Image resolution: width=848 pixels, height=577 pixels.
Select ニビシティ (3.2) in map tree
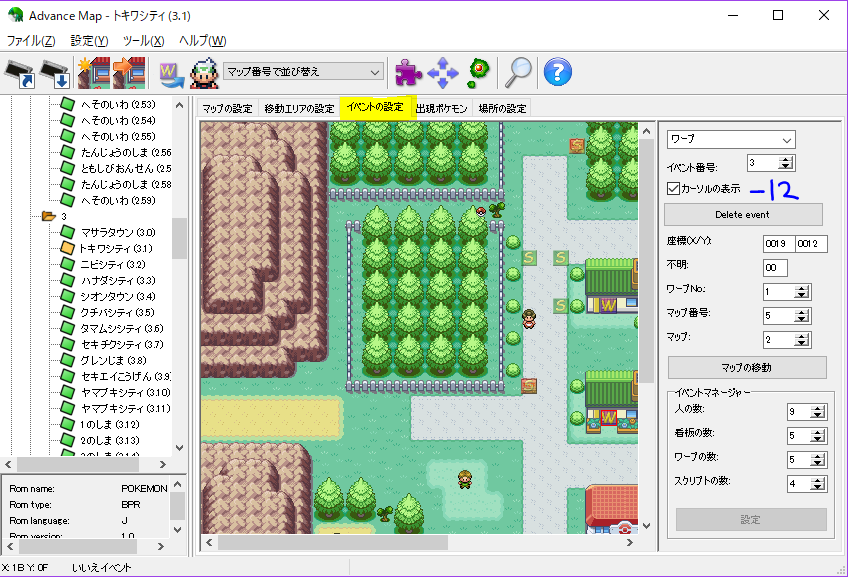112,264
